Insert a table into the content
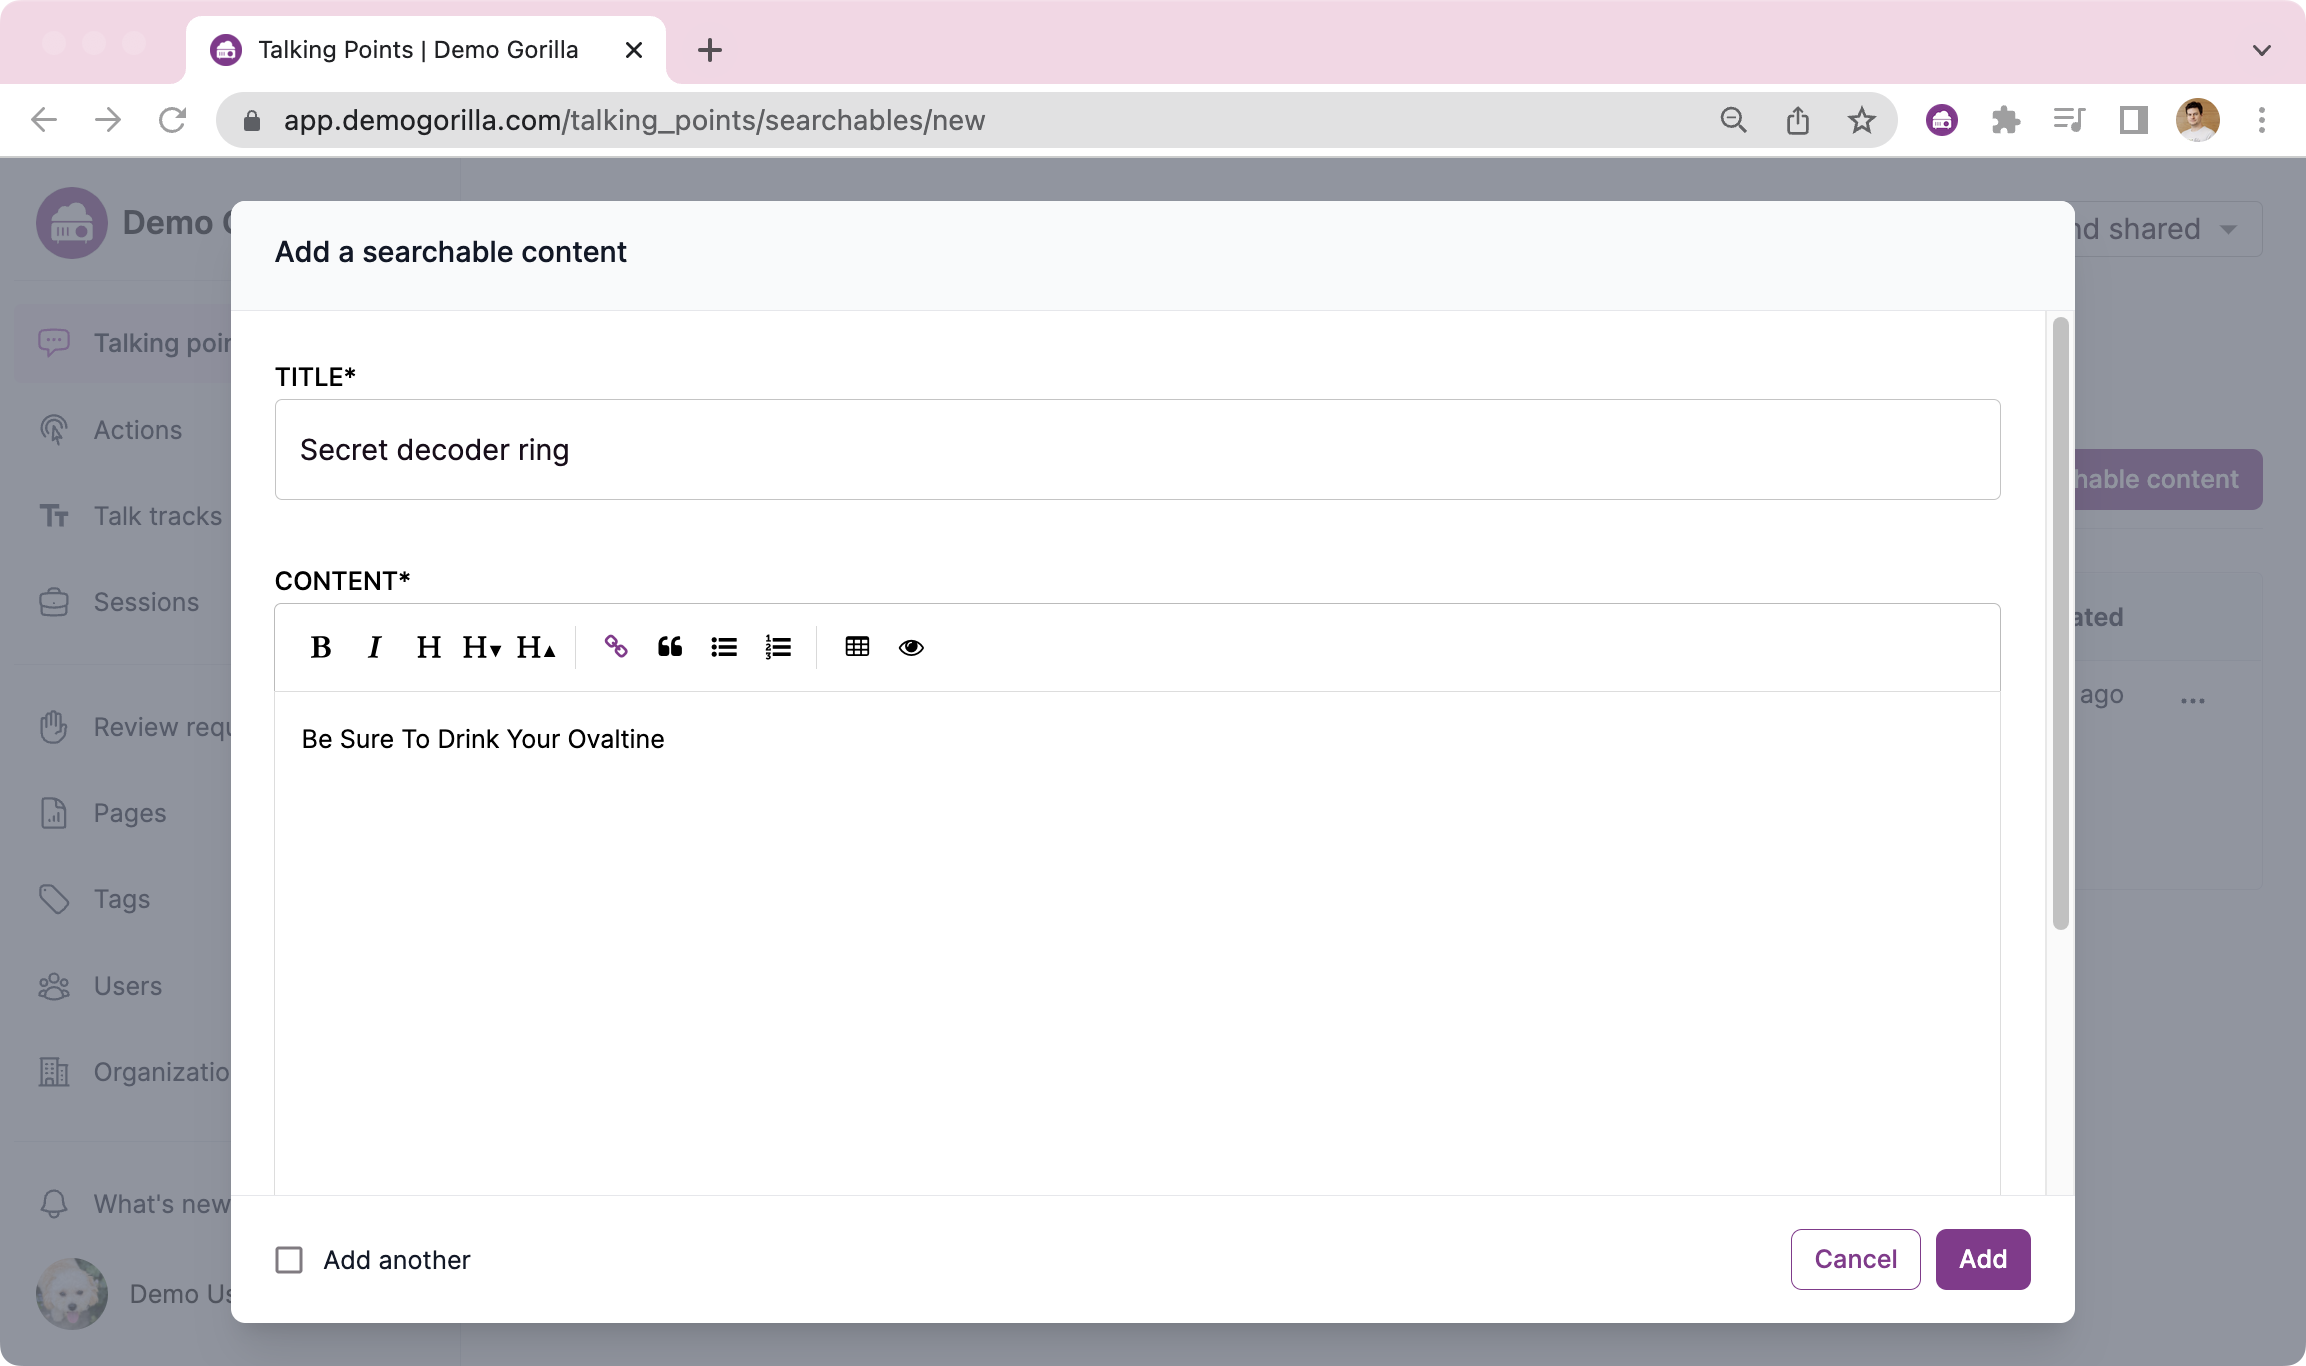The image size is (2306, 1366). 857,648
